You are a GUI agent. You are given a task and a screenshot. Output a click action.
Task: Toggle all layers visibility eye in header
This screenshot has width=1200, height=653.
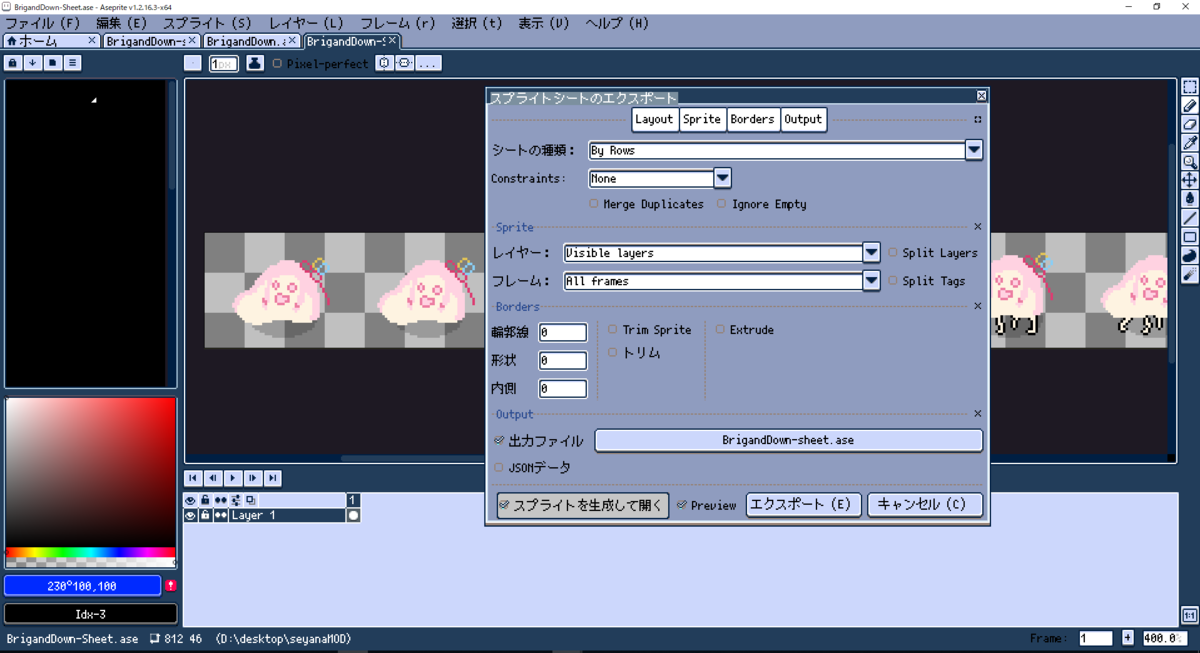[x=190, y=500]
